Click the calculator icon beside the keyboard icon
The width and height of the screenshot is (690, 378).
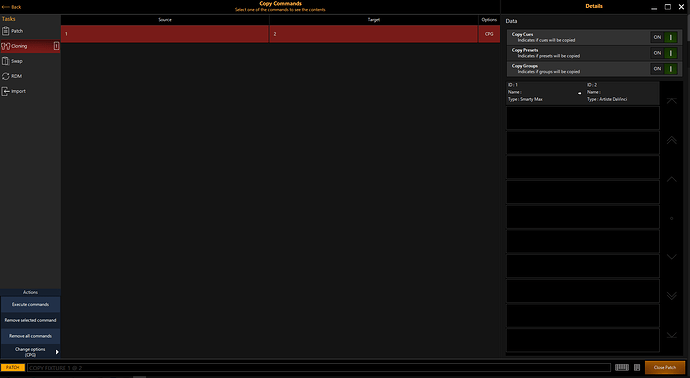tap(637, 367)
